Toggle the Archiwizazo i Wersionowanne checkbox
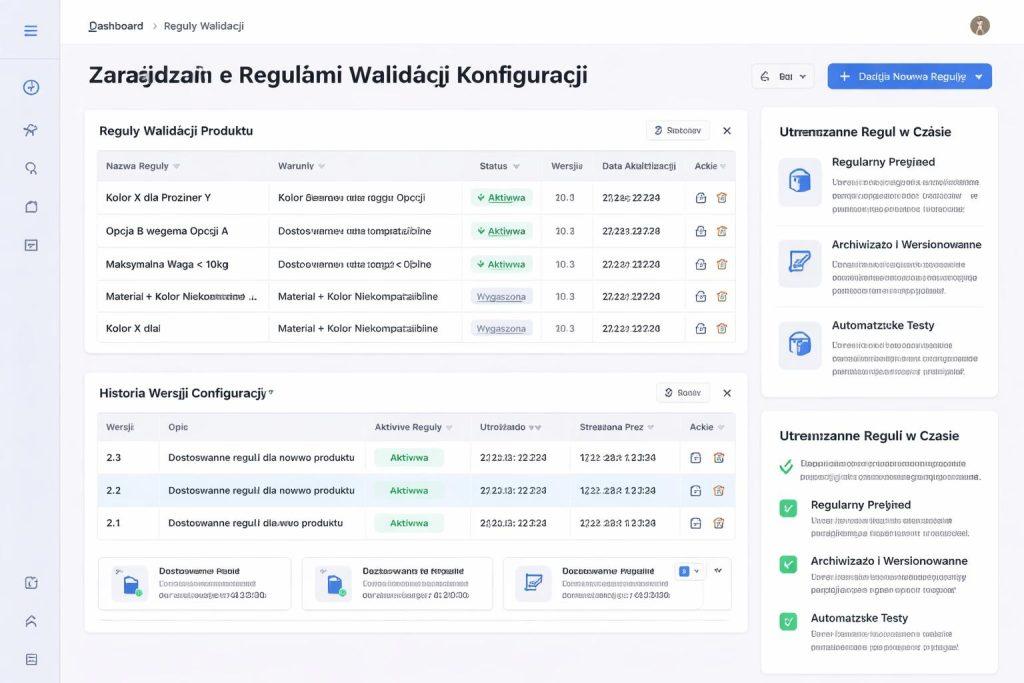 [788, 564]
